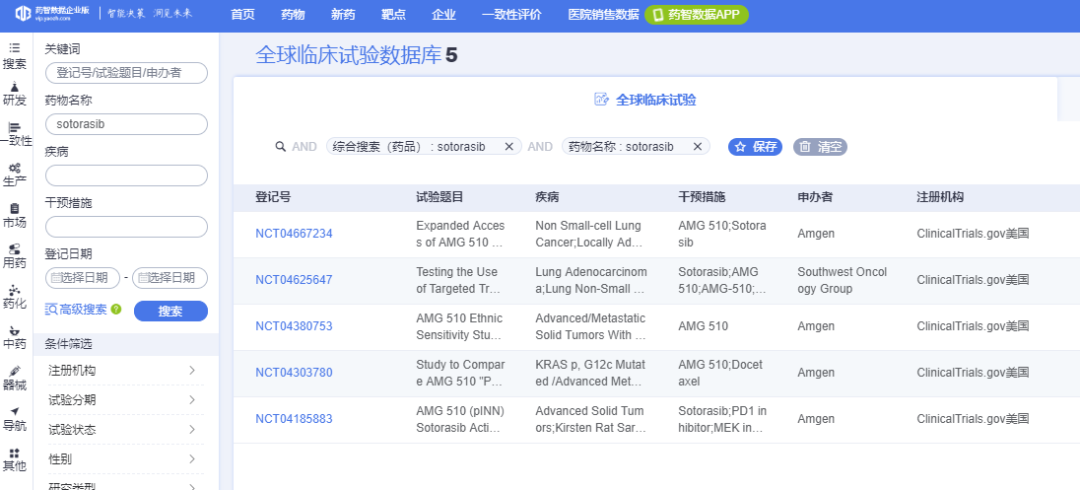Click the 全球临床试验 tab title
Screen dimensions: 1080x490
656,100
